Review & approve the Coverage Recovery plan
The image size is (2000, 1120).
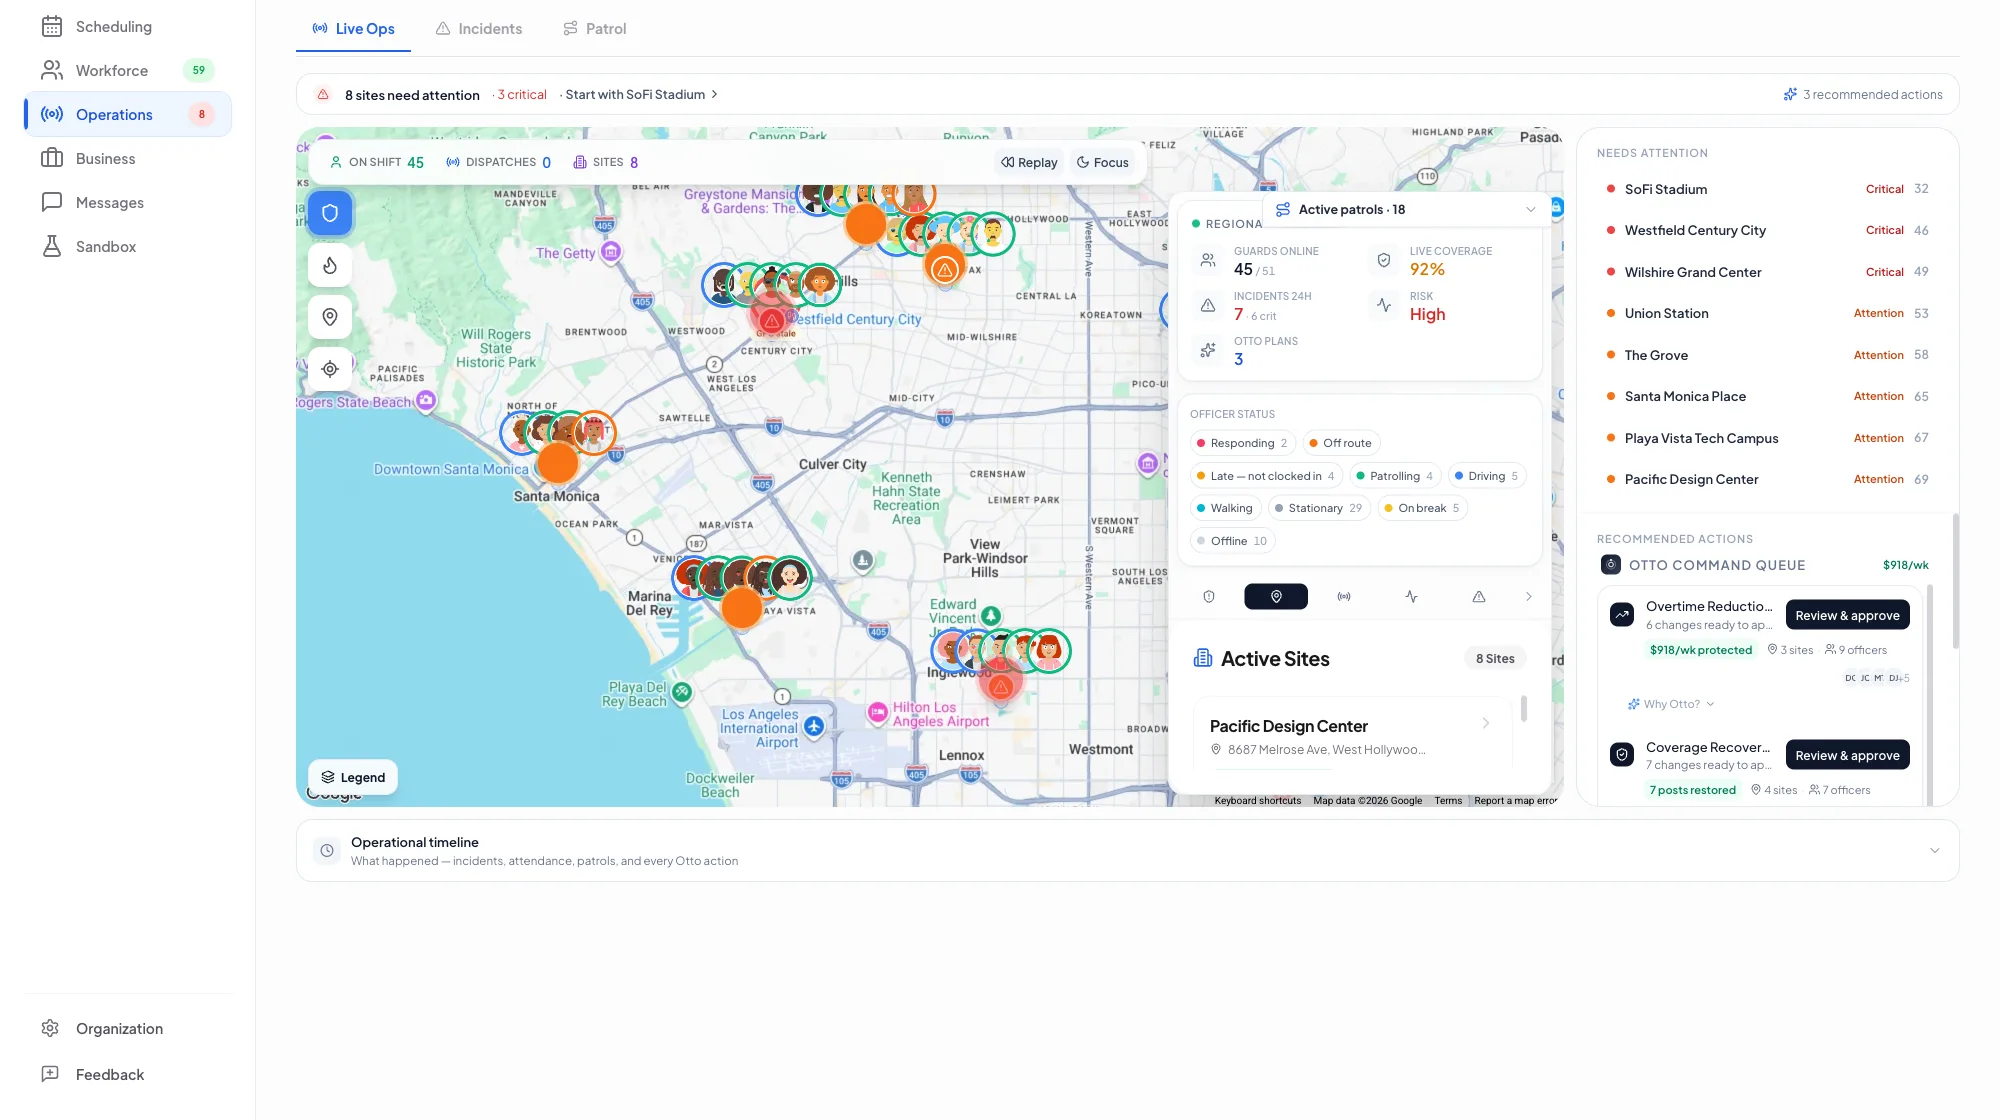(x=1847, y=756)
